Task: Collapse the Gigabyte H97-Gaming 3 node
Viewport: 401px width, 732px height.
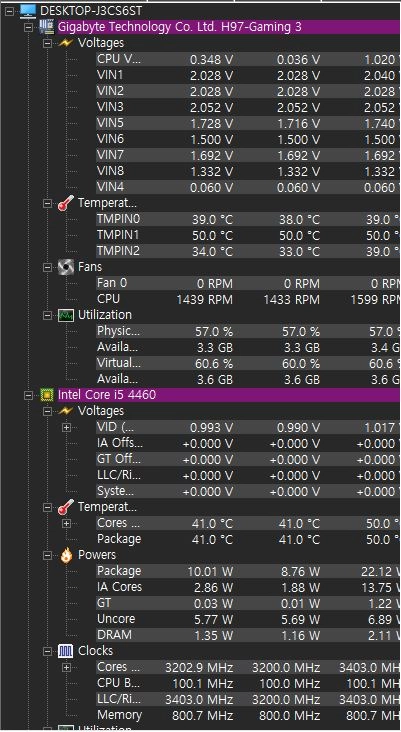Action: tap(28, 27)
